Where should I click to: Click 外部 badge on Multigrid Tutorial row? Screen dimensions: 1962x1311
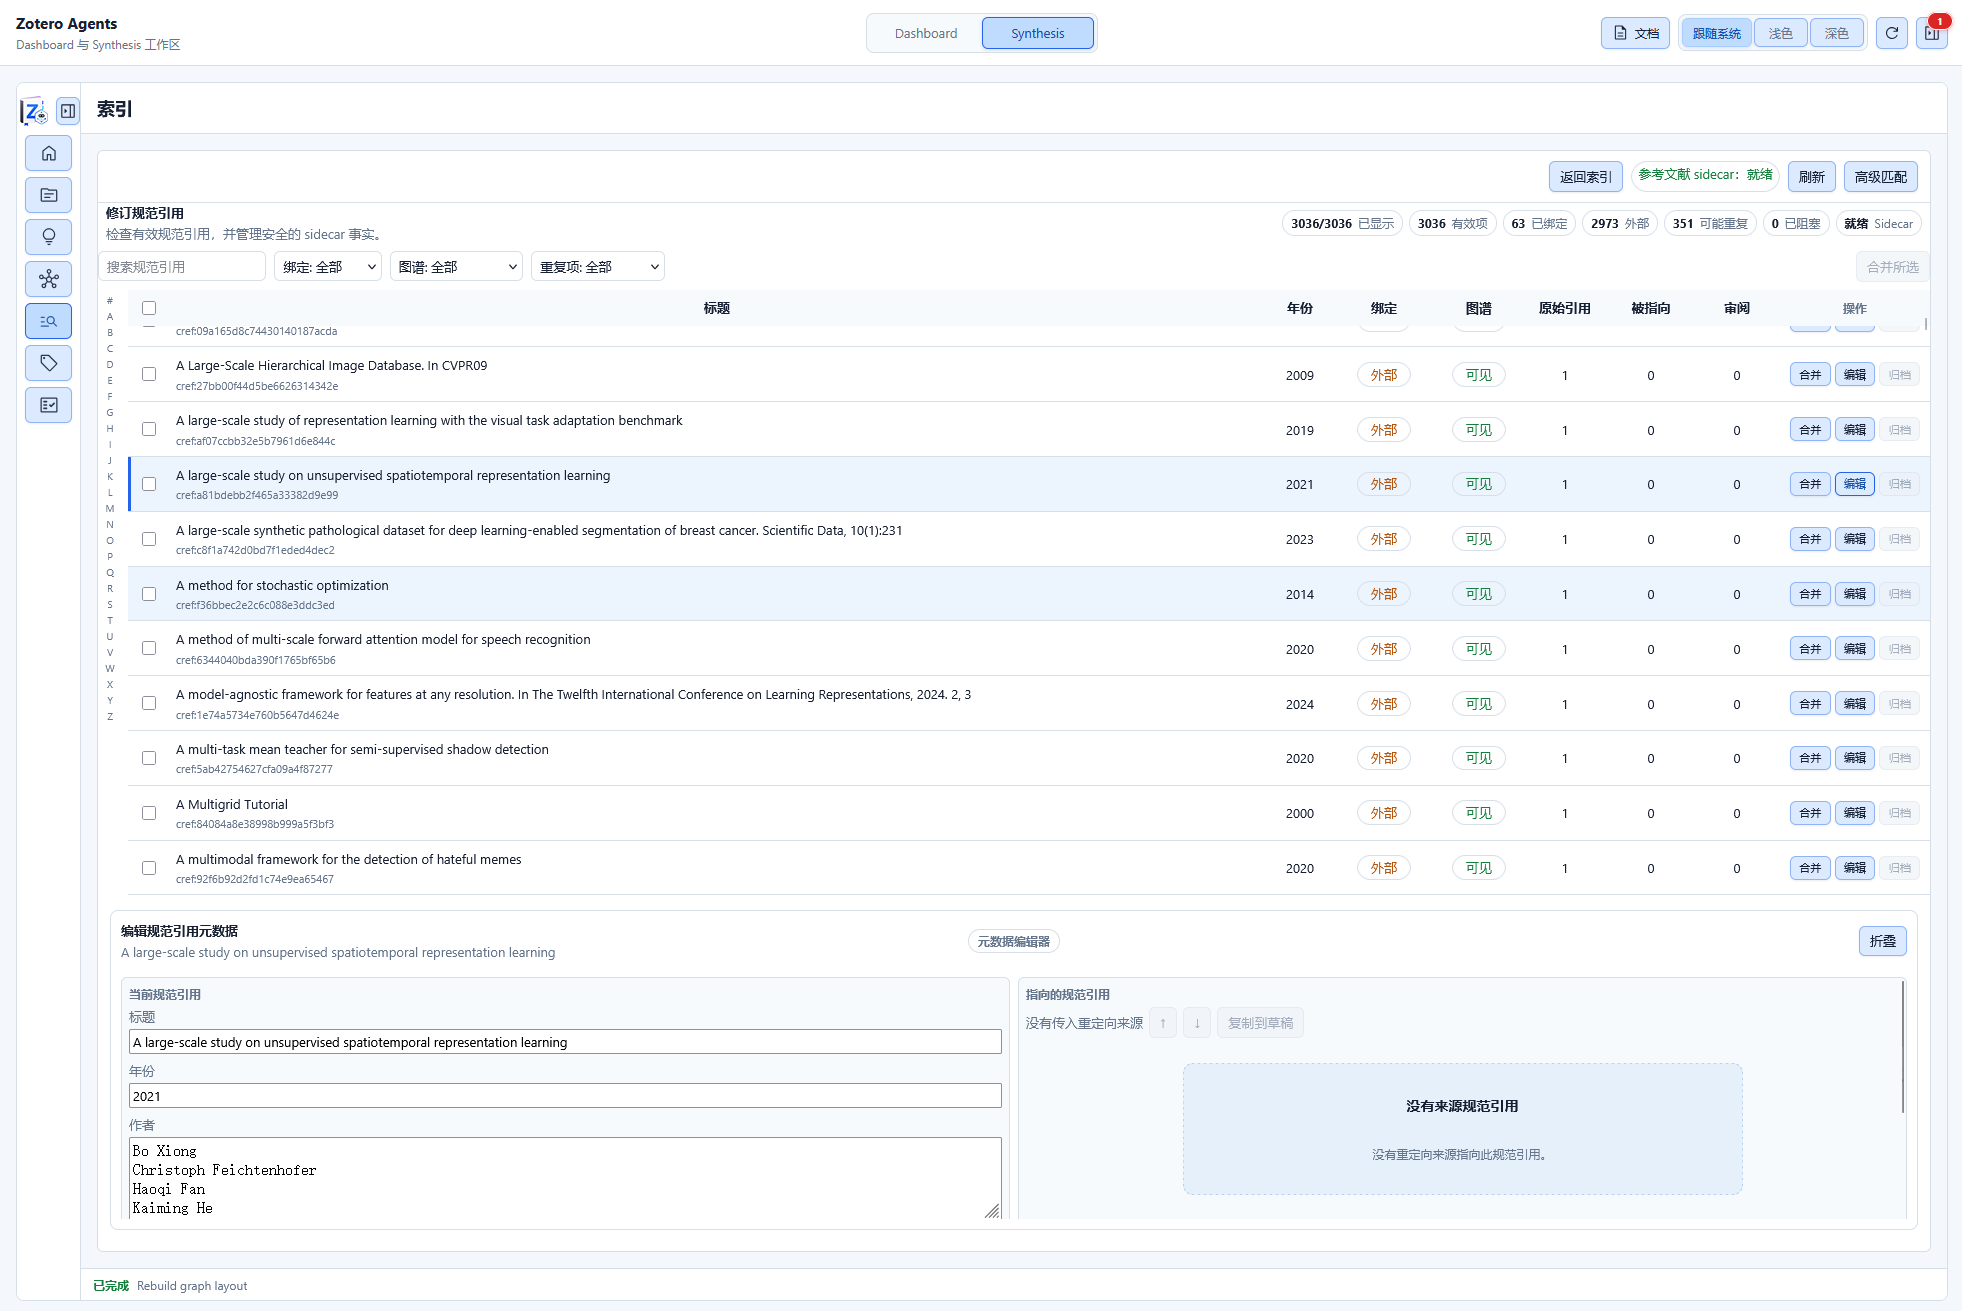pos(1384,813)
